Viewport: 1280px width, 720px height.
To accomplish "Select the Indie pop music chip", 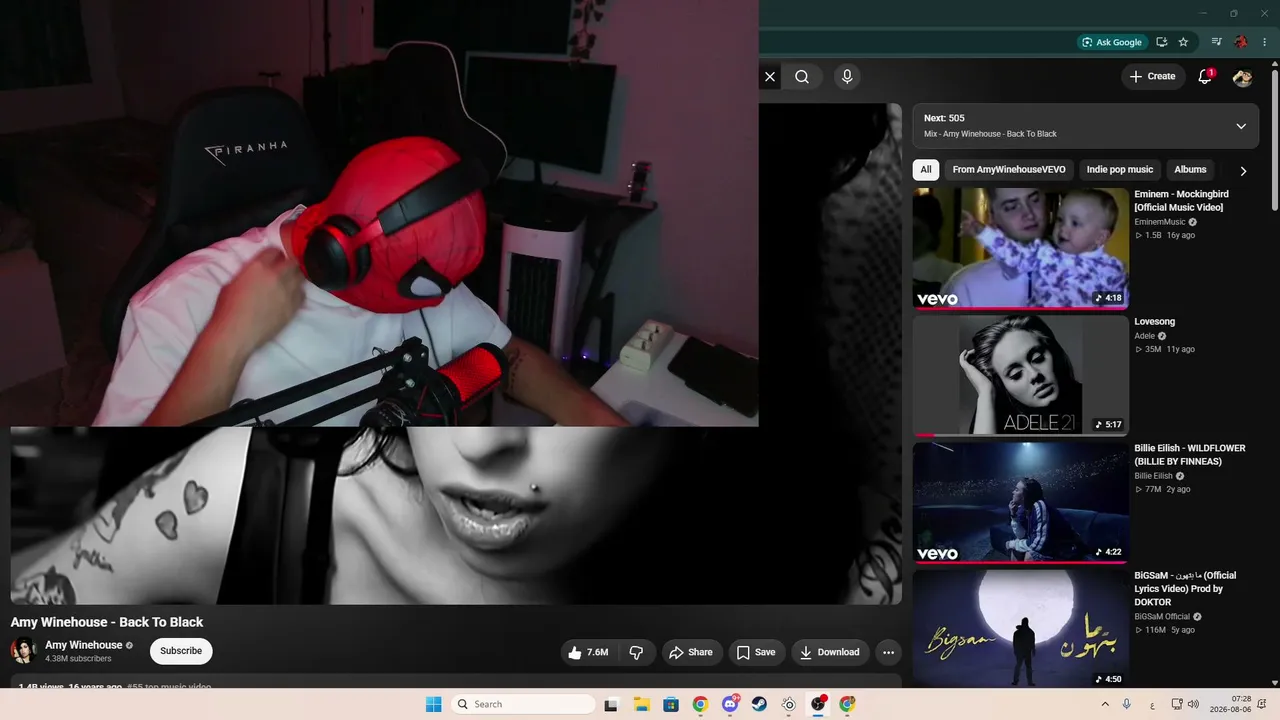I will click(x=1120, y=170).
